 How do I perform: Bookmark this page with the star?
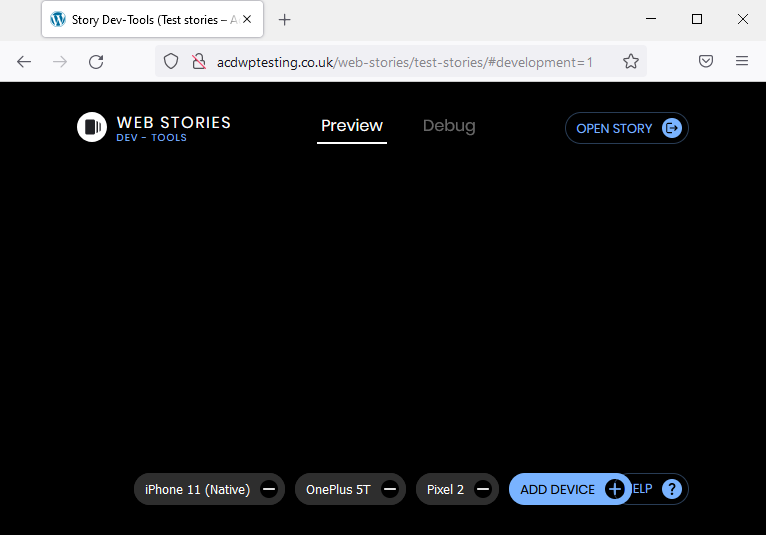click(631, 61)
